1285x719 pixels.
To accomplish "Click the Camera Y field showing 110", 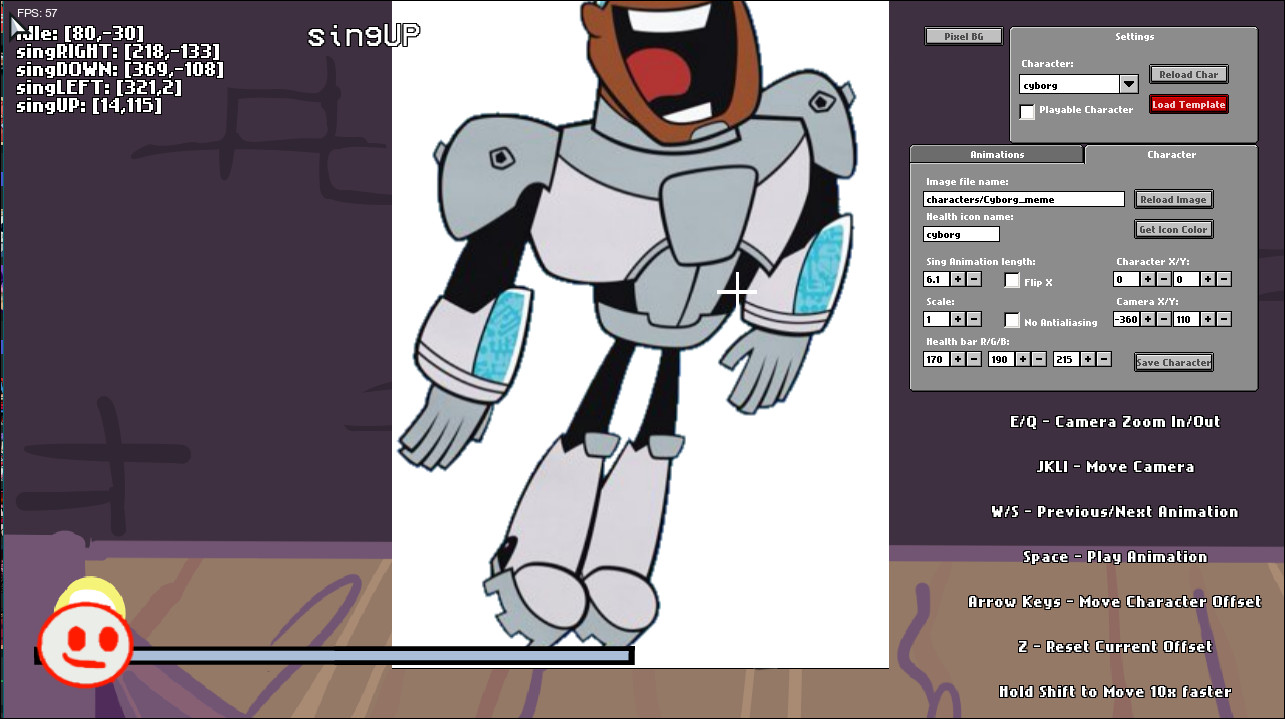I will (x=1186, y=319).
